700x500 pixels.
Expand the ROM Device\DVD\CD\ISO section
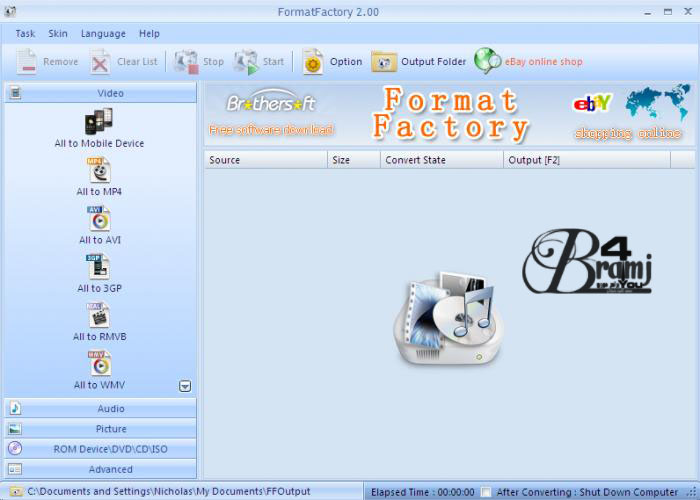100,449
